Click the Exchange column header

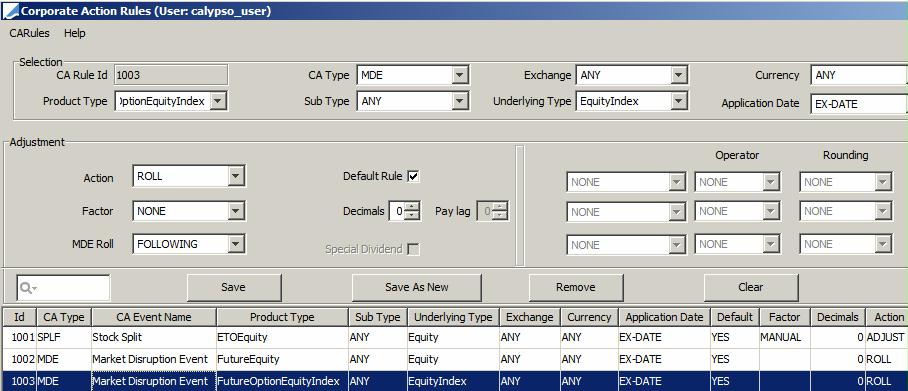530,317
